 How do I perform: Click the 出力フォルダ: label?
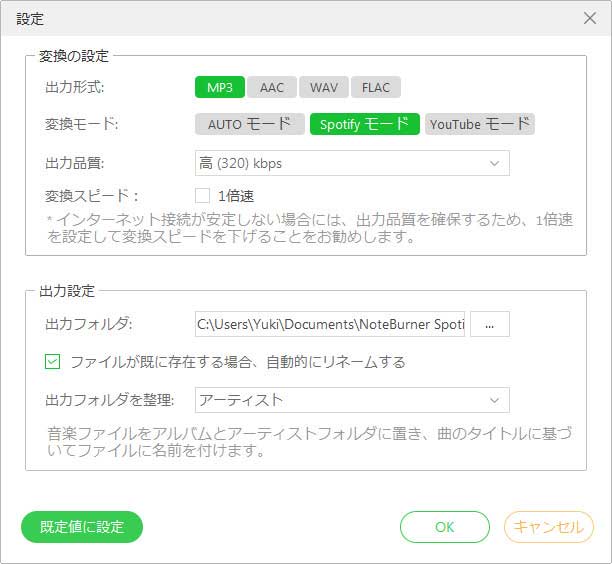(x=89, y=324)
